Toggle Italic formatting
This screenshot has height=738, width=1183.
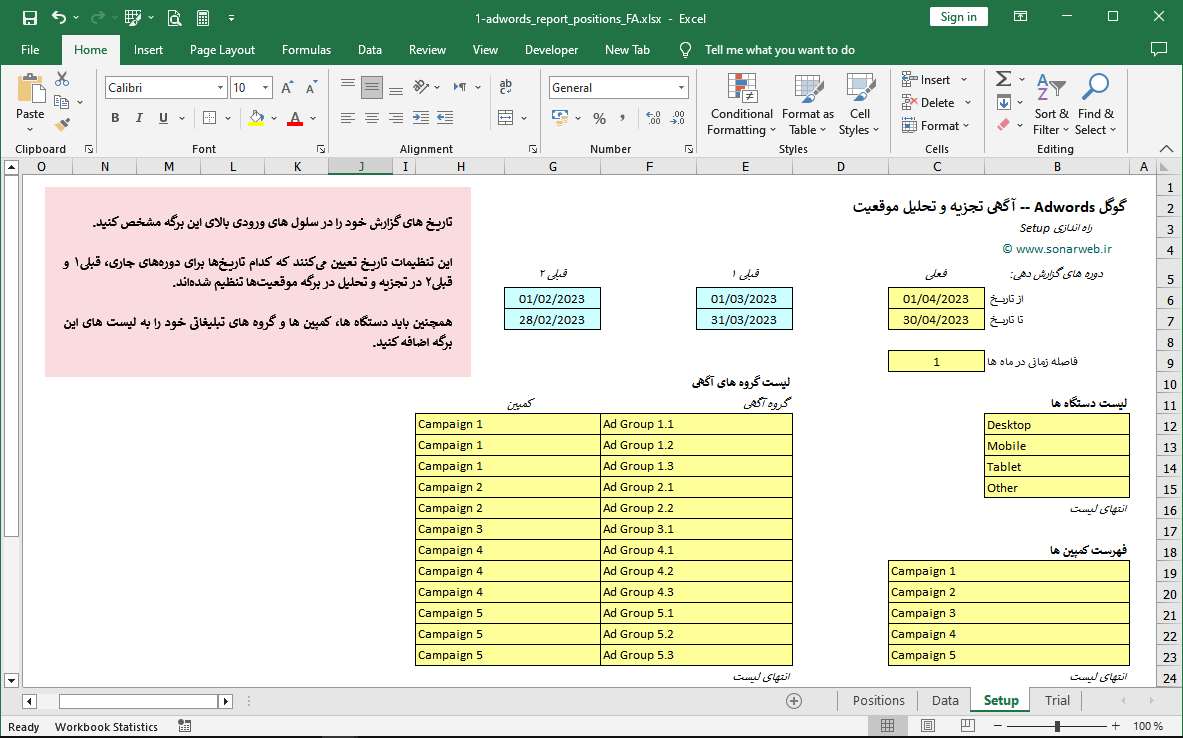point(139,118)
